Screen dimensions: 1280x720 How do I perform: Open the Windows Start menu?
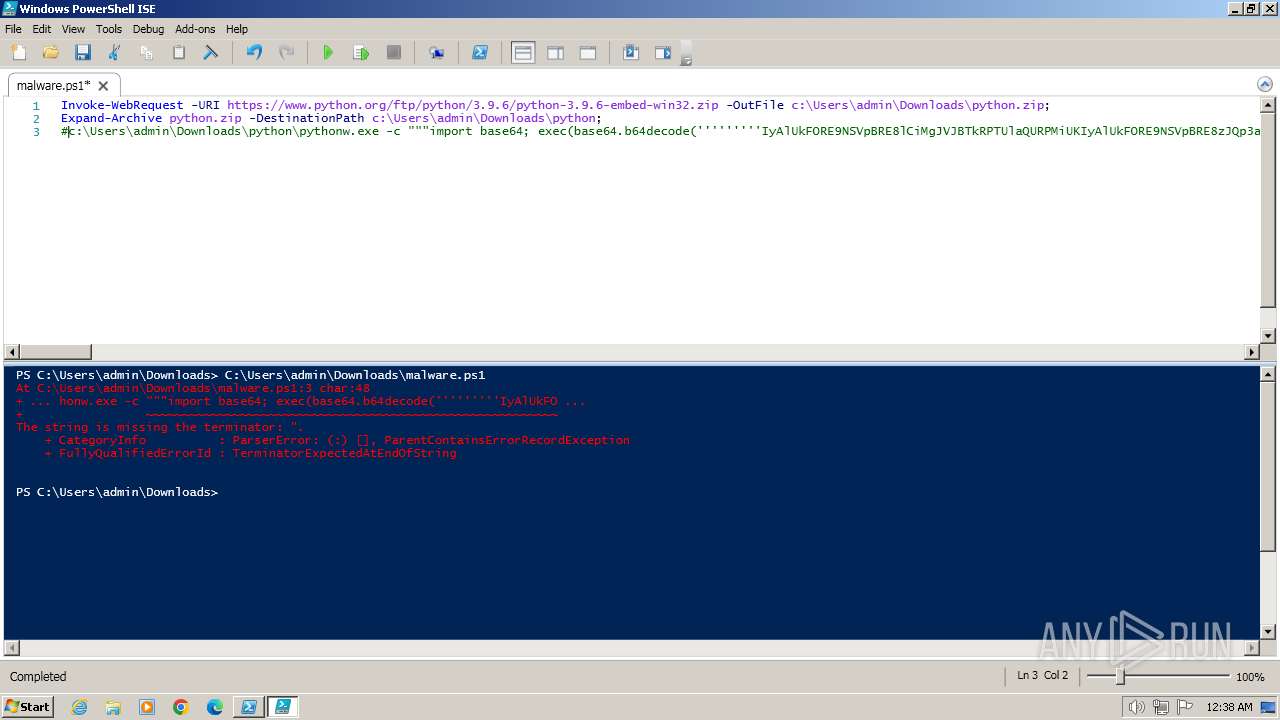point(27,707)
